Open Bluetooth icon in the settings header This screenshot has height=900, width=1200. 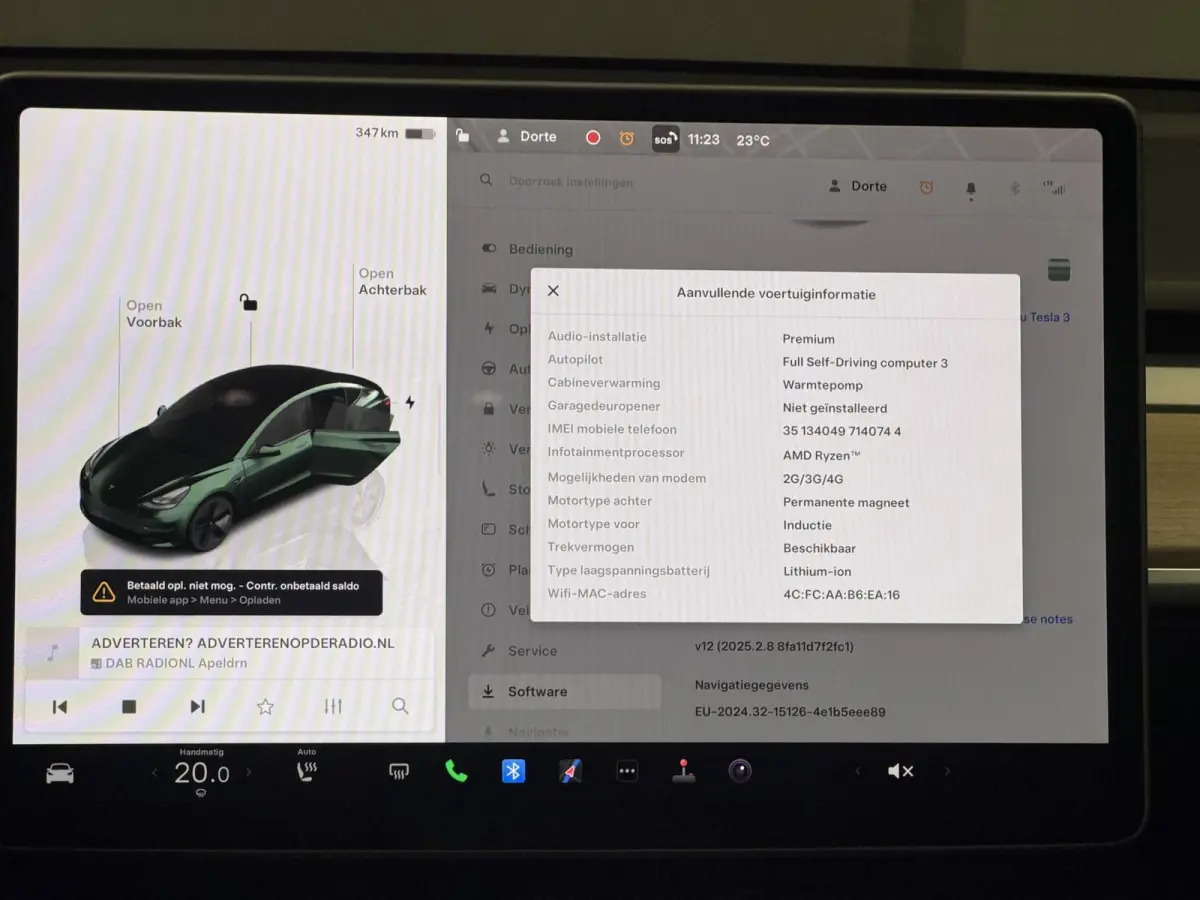click(1013, 188)
